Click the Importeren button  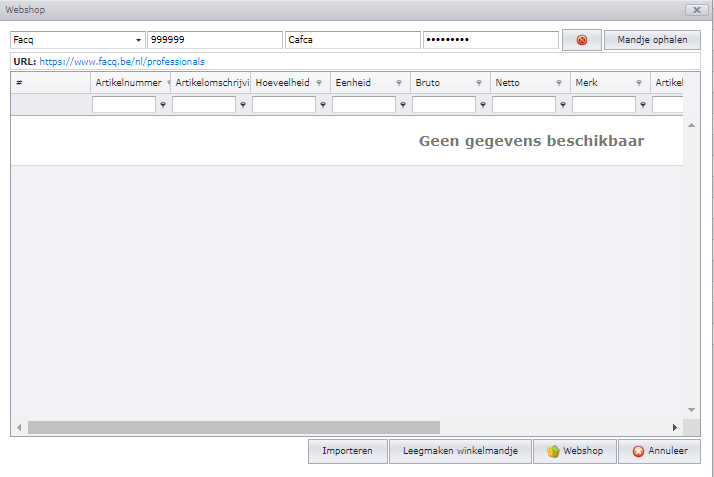[x=347, y=451]
